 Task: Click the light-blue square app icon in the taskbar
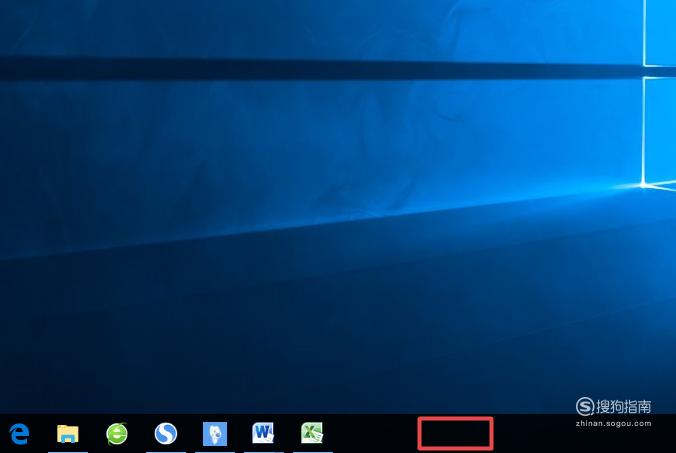(215, 434)
